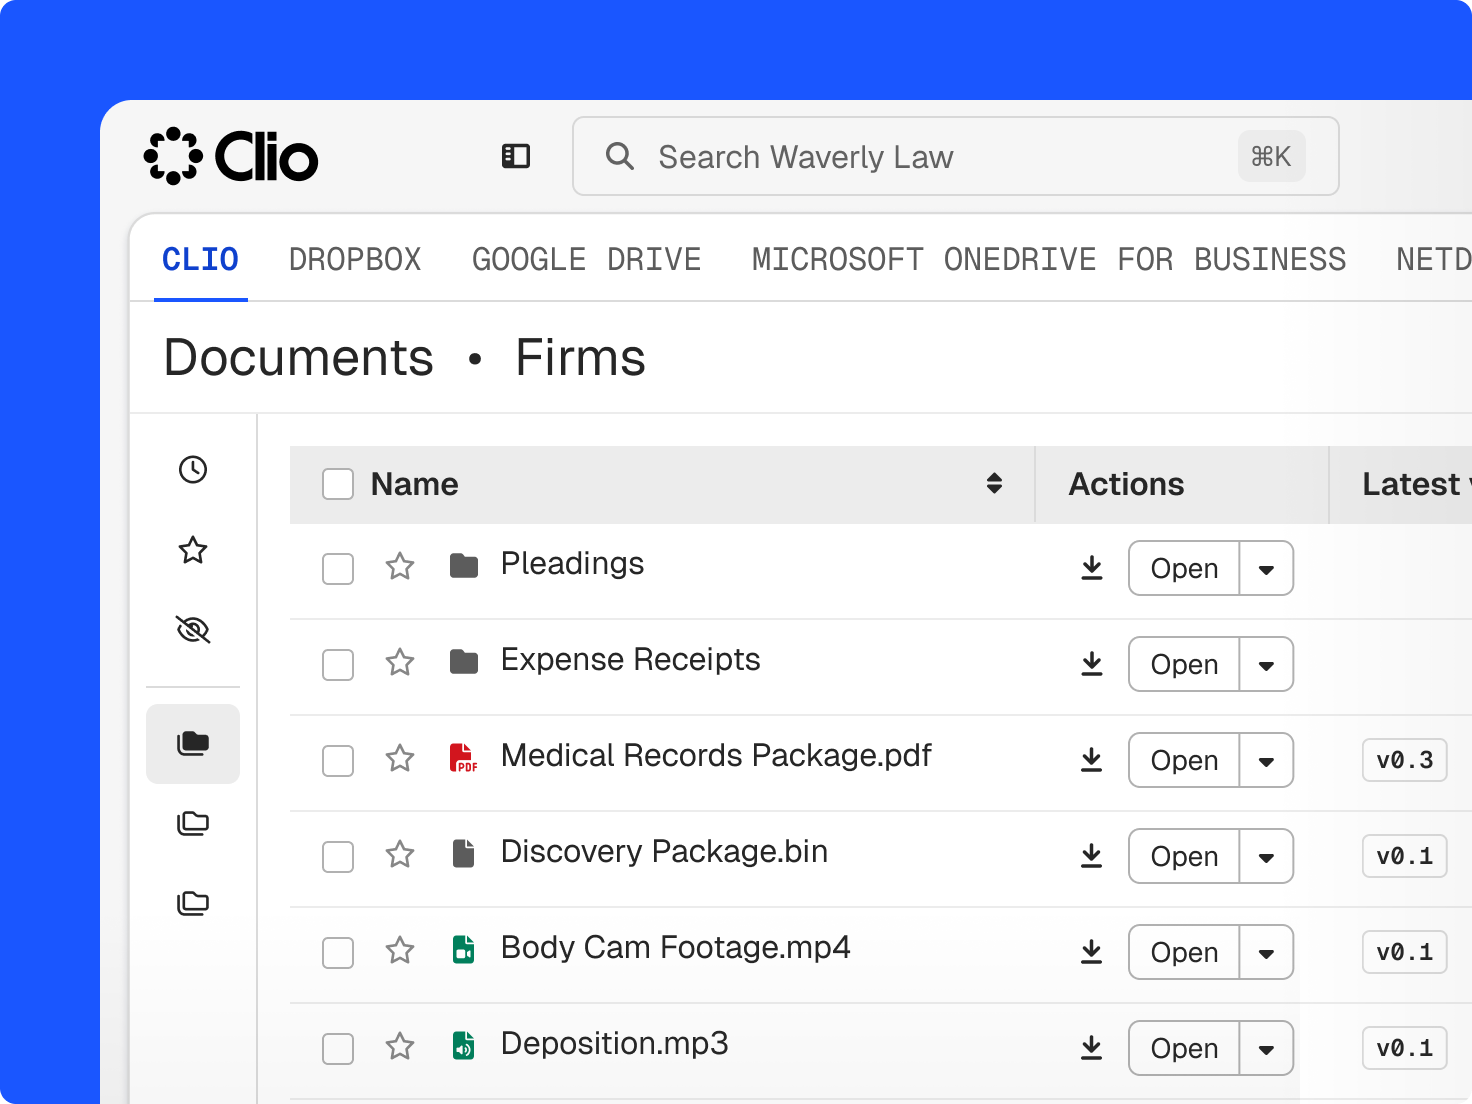This screenshot has height=1104, width=1472.
Task: Switch to the Dropbox tab
Action: coord(355,259)
